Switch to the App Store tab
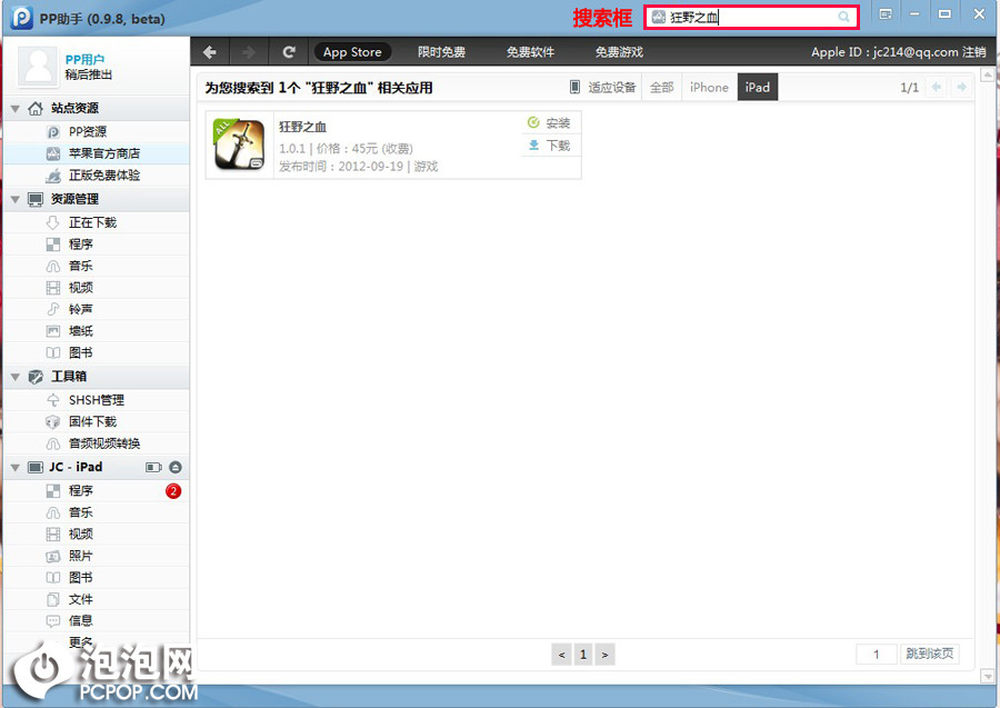1000x708 pixels. point(352,52)
